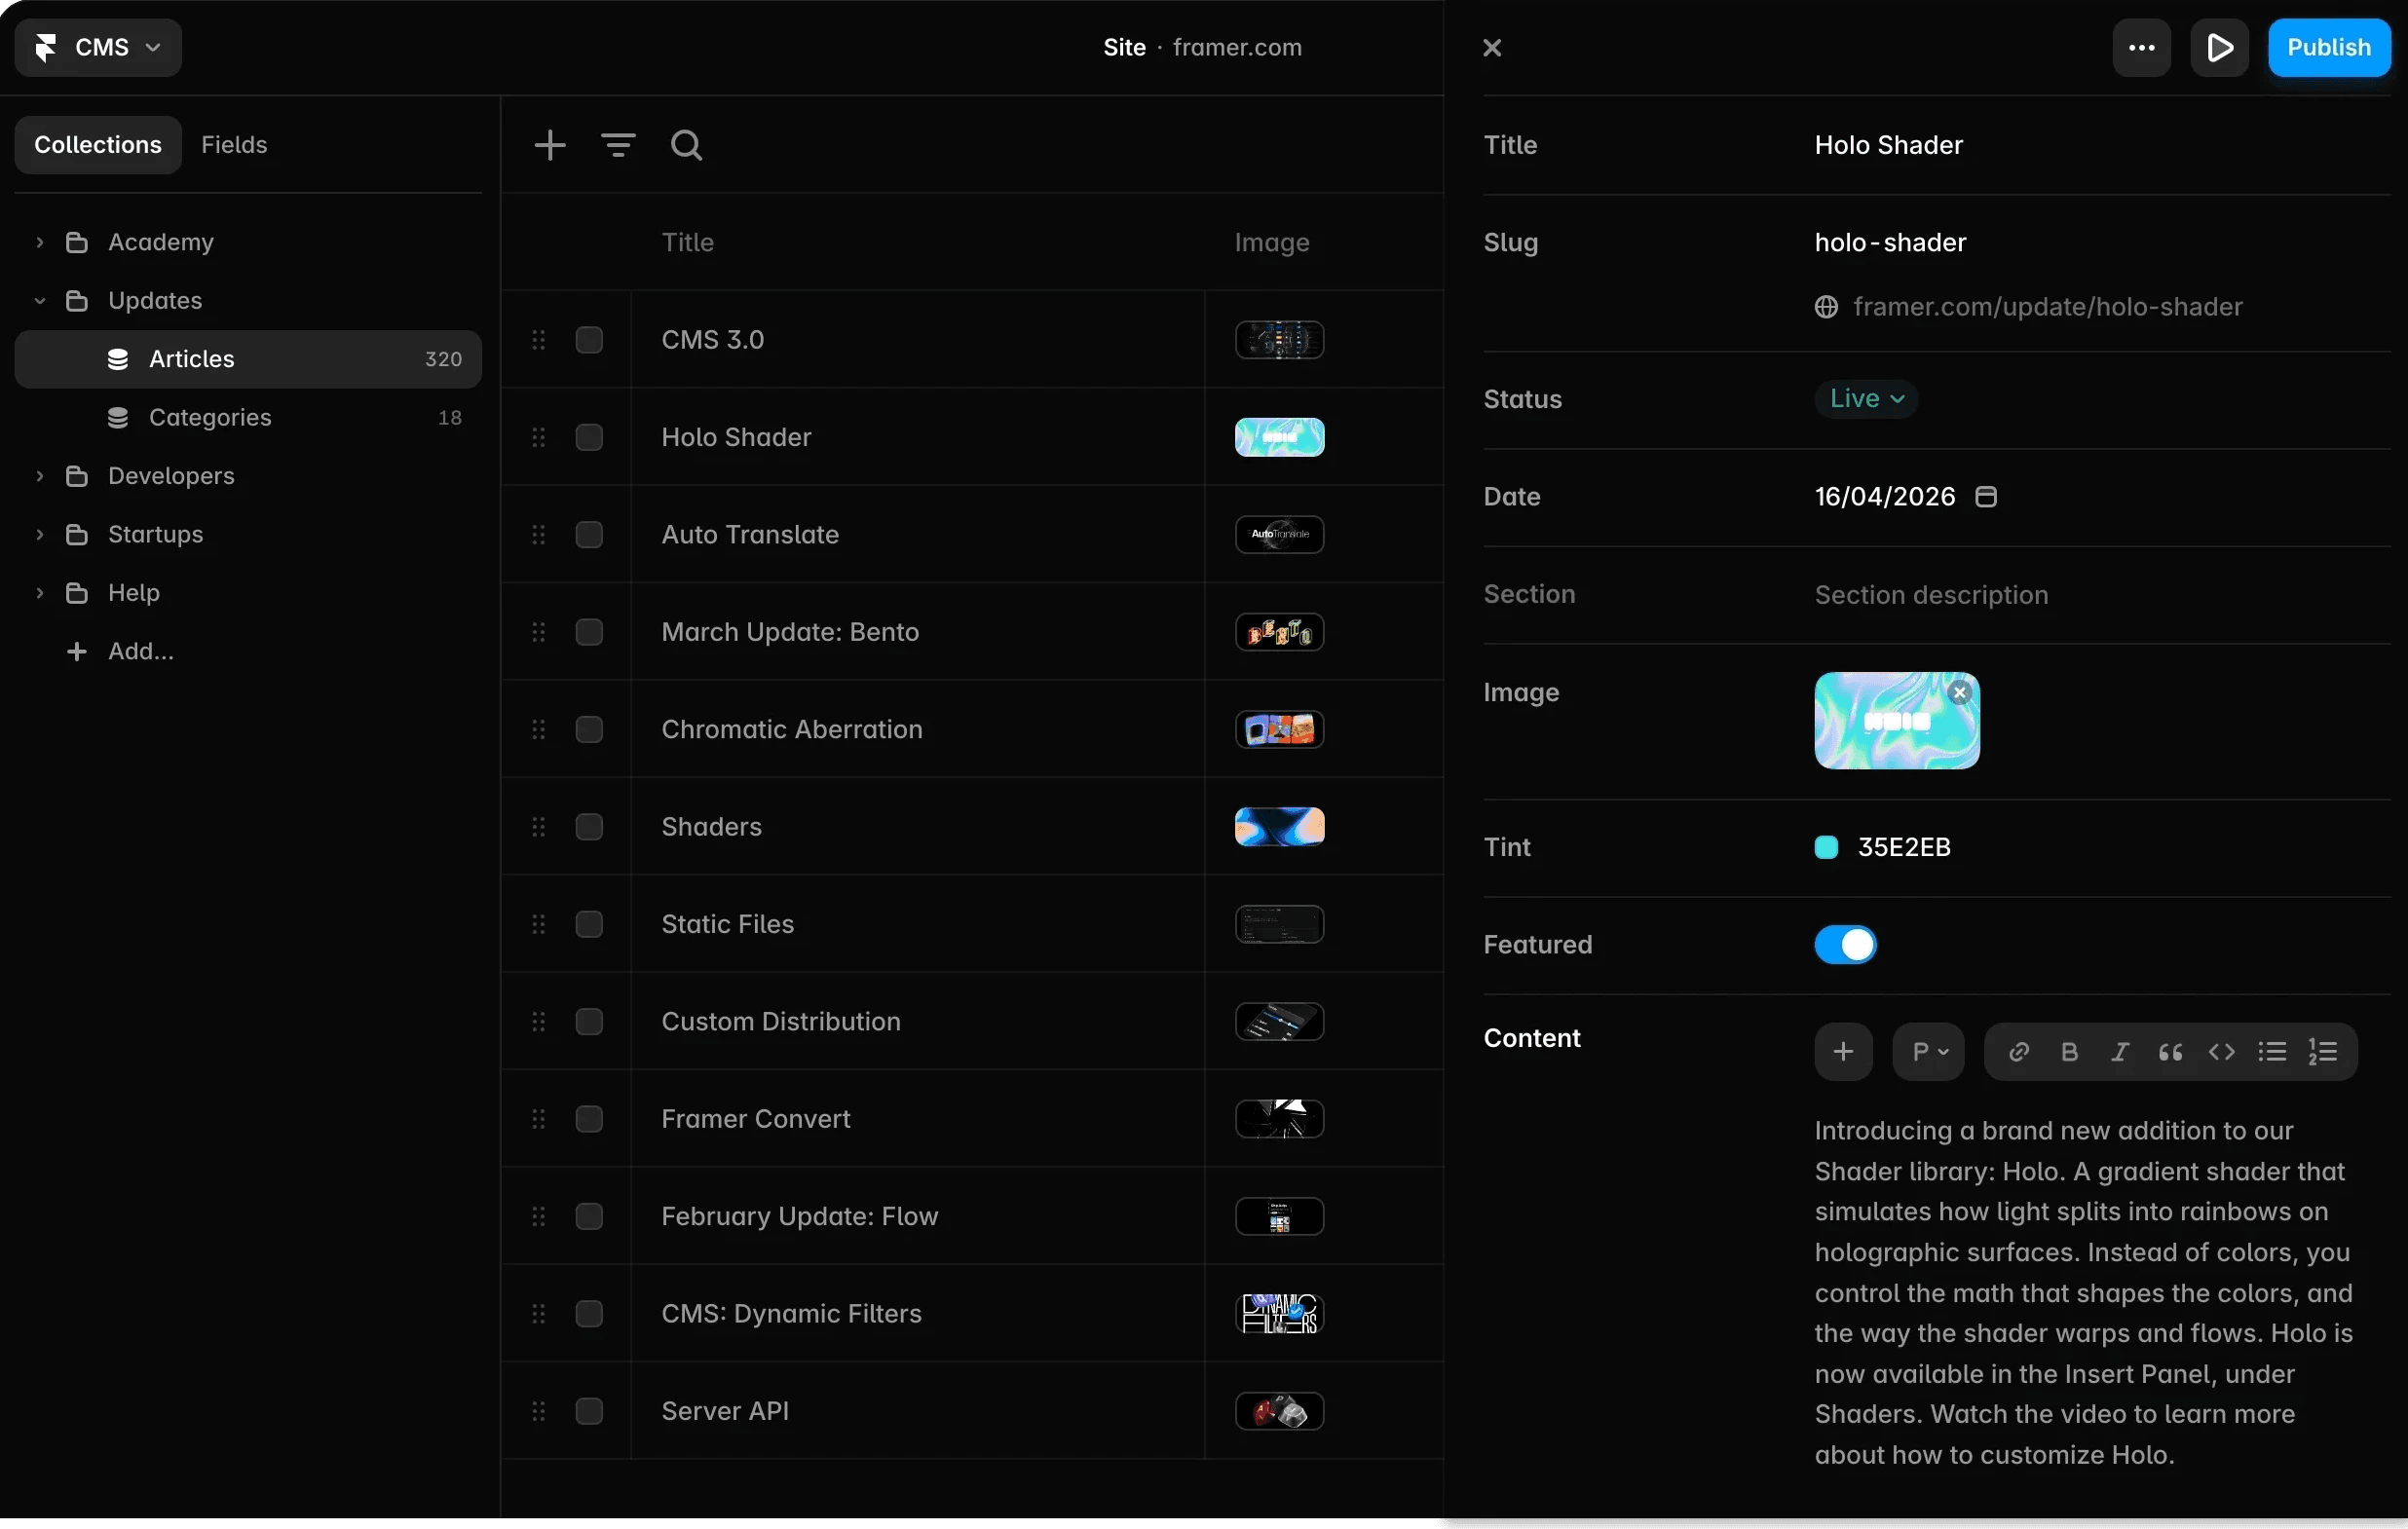Click the preview play icon
Viewport: 2408px width, 1529px height.
tap(2219, 47)
